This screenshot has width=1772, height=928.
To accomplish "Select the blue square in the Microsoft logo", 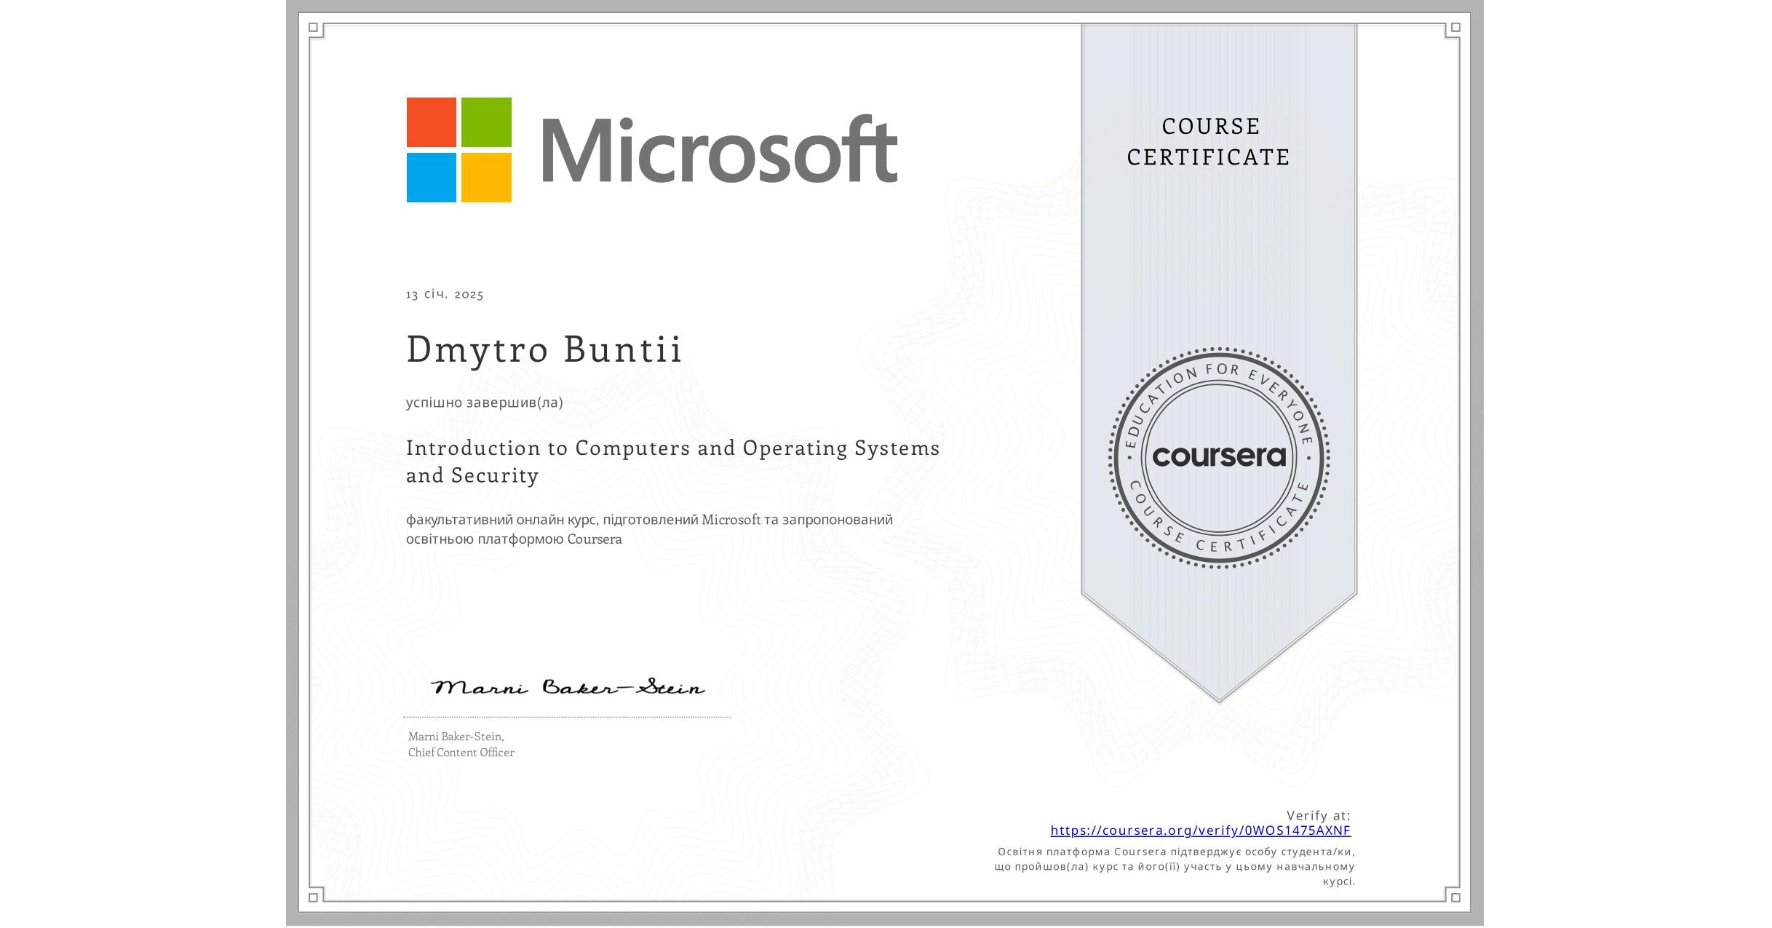I will 432,177.
